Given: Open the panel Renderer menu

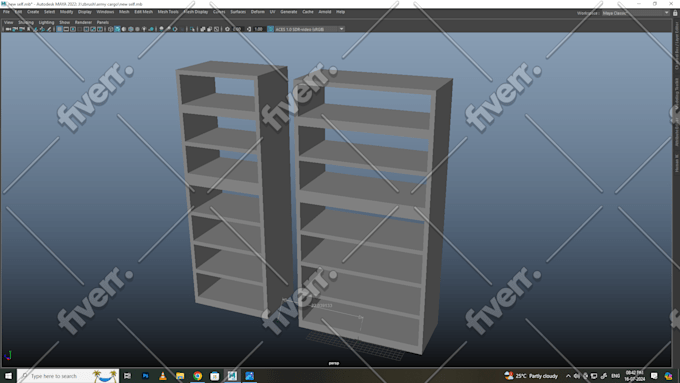Looking at the screenshot, I should [83, 22].
